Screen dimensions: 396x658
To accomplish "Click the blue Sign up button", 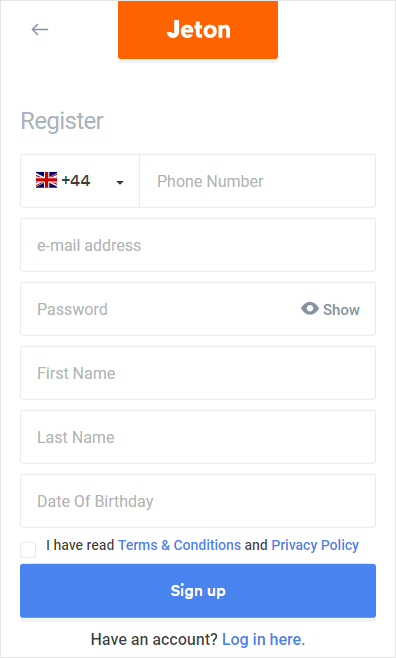I will [x=198, y=591].
